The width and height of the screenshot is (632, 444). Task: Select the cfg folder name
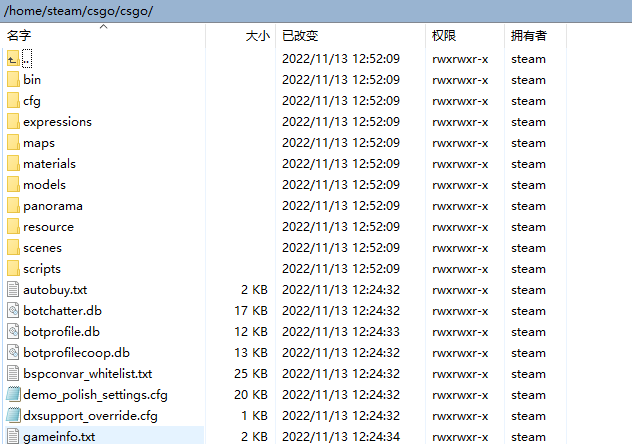click(x=32, y=101)
